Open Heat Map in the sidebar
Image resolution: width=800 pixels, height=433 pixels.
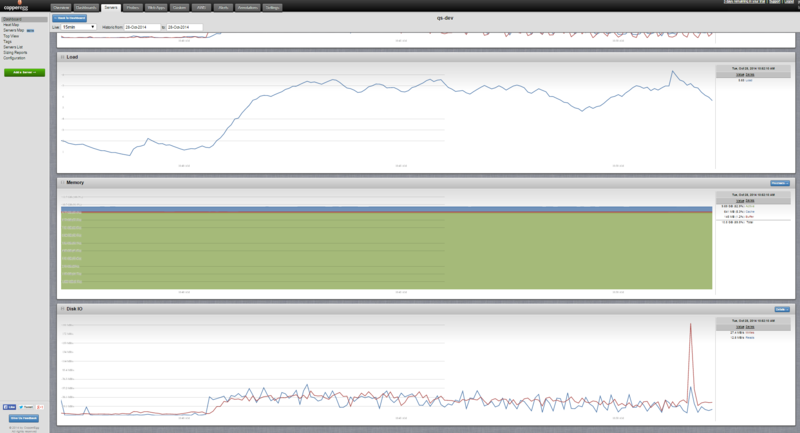pos(11,25)
